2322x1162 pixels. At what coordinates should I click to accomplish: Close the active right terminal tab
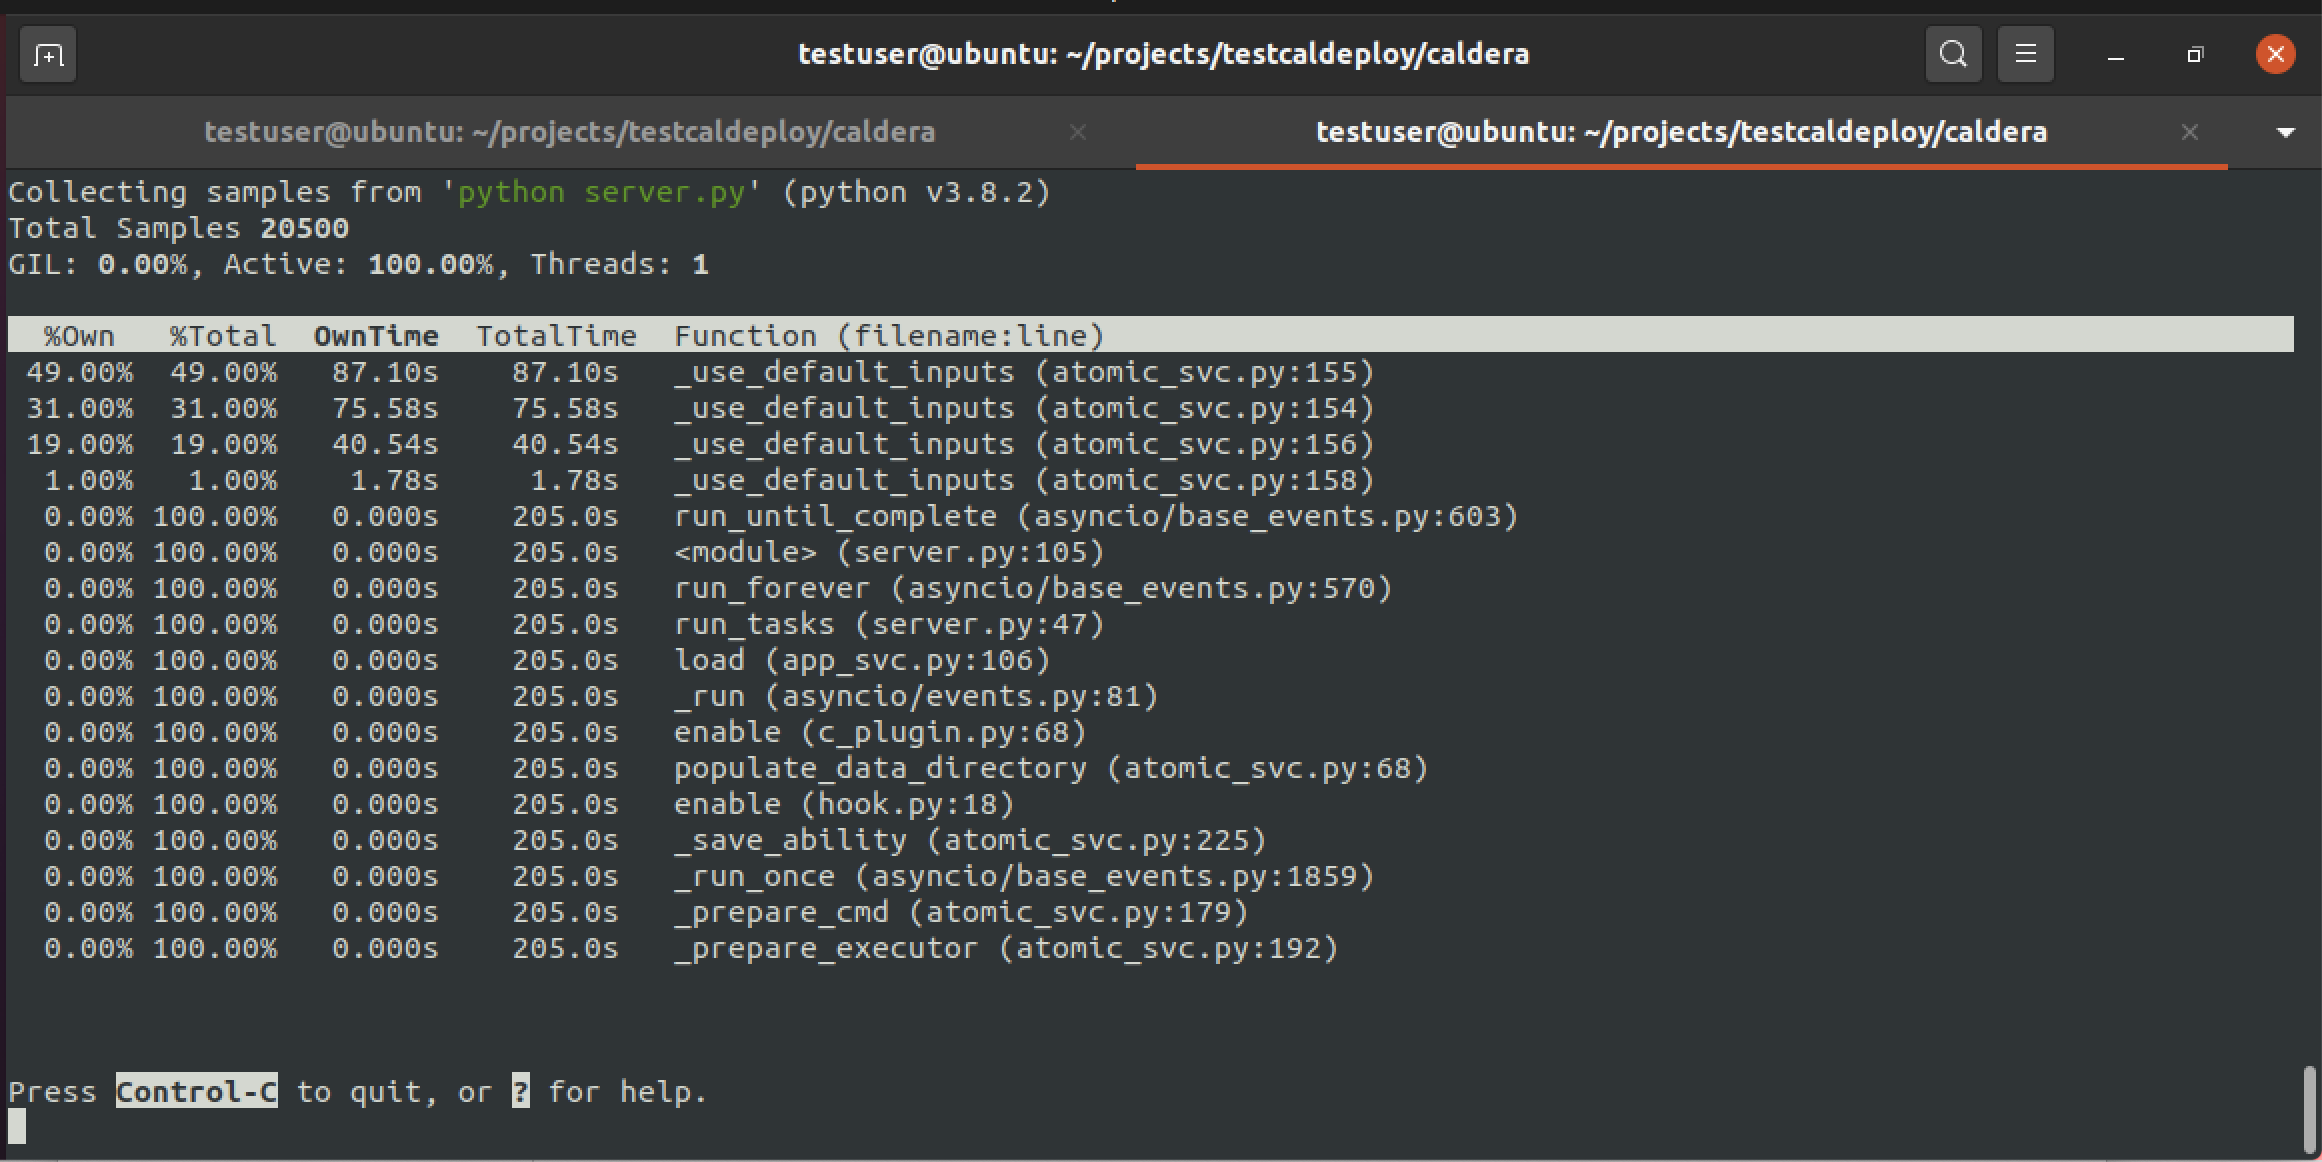coord(2190,131)
